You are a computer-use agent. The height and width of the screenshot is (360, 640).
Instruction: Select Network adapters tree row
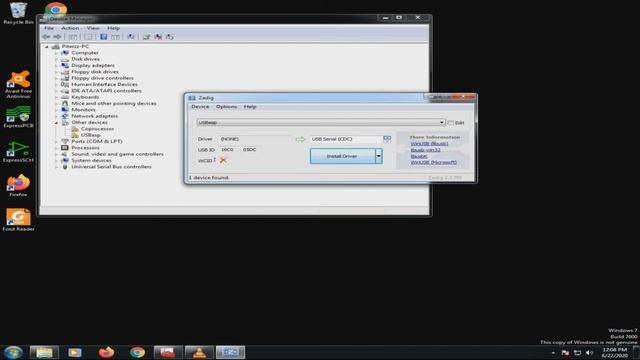95,116
